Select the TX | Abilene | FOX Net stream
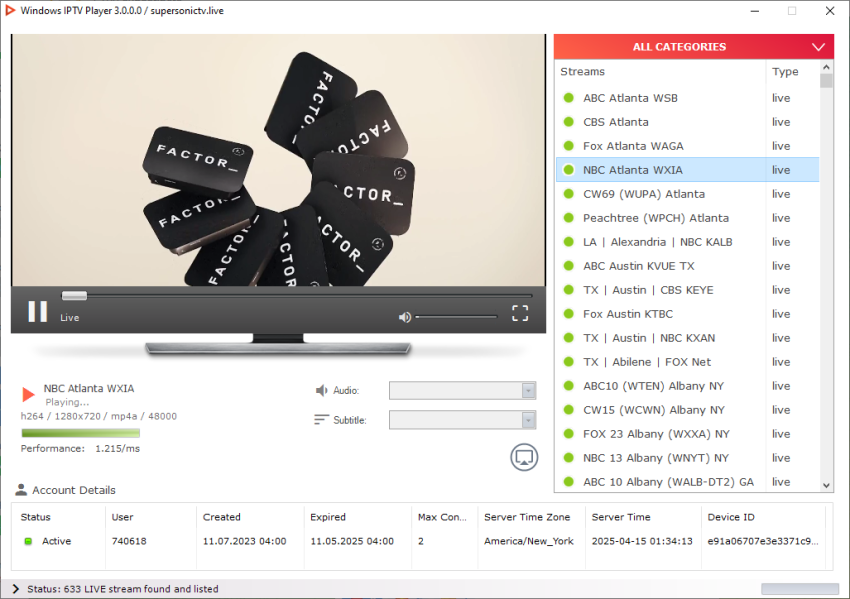The height and width of the screenshot is (599, 850). [x=687, y=362]
